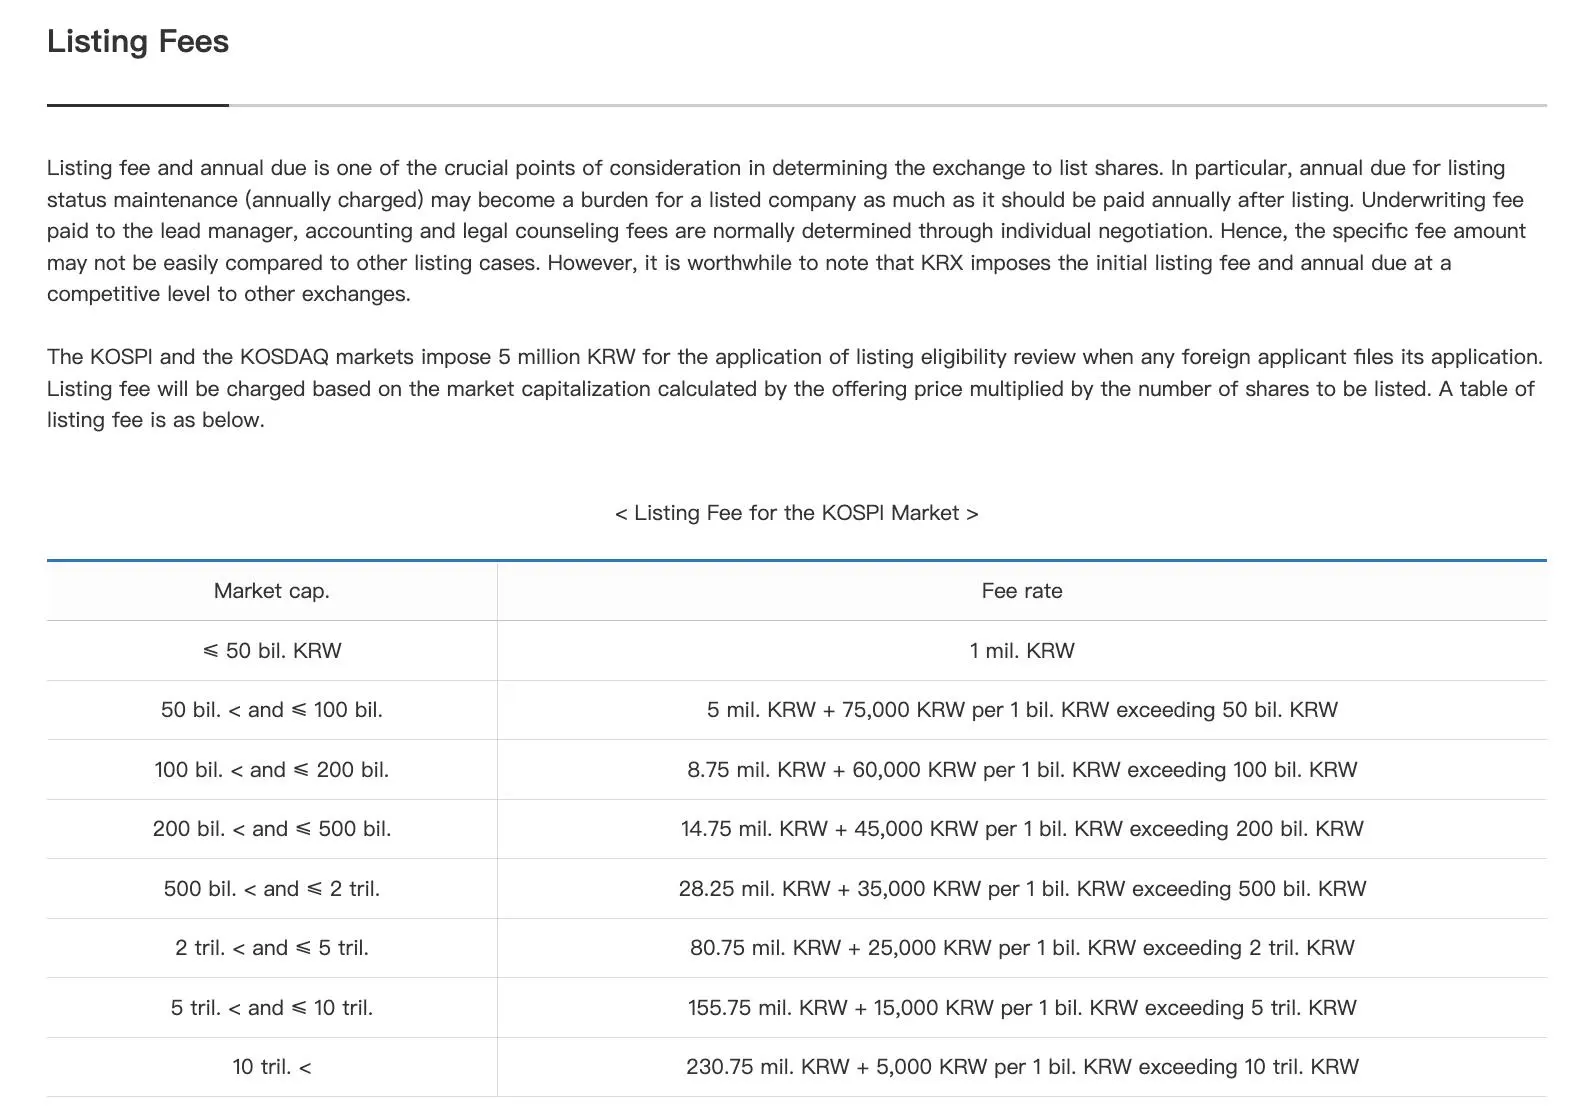Click the '14.75 mil. KRW + 45,000 KRW' fee cell

coord(1022,829)
